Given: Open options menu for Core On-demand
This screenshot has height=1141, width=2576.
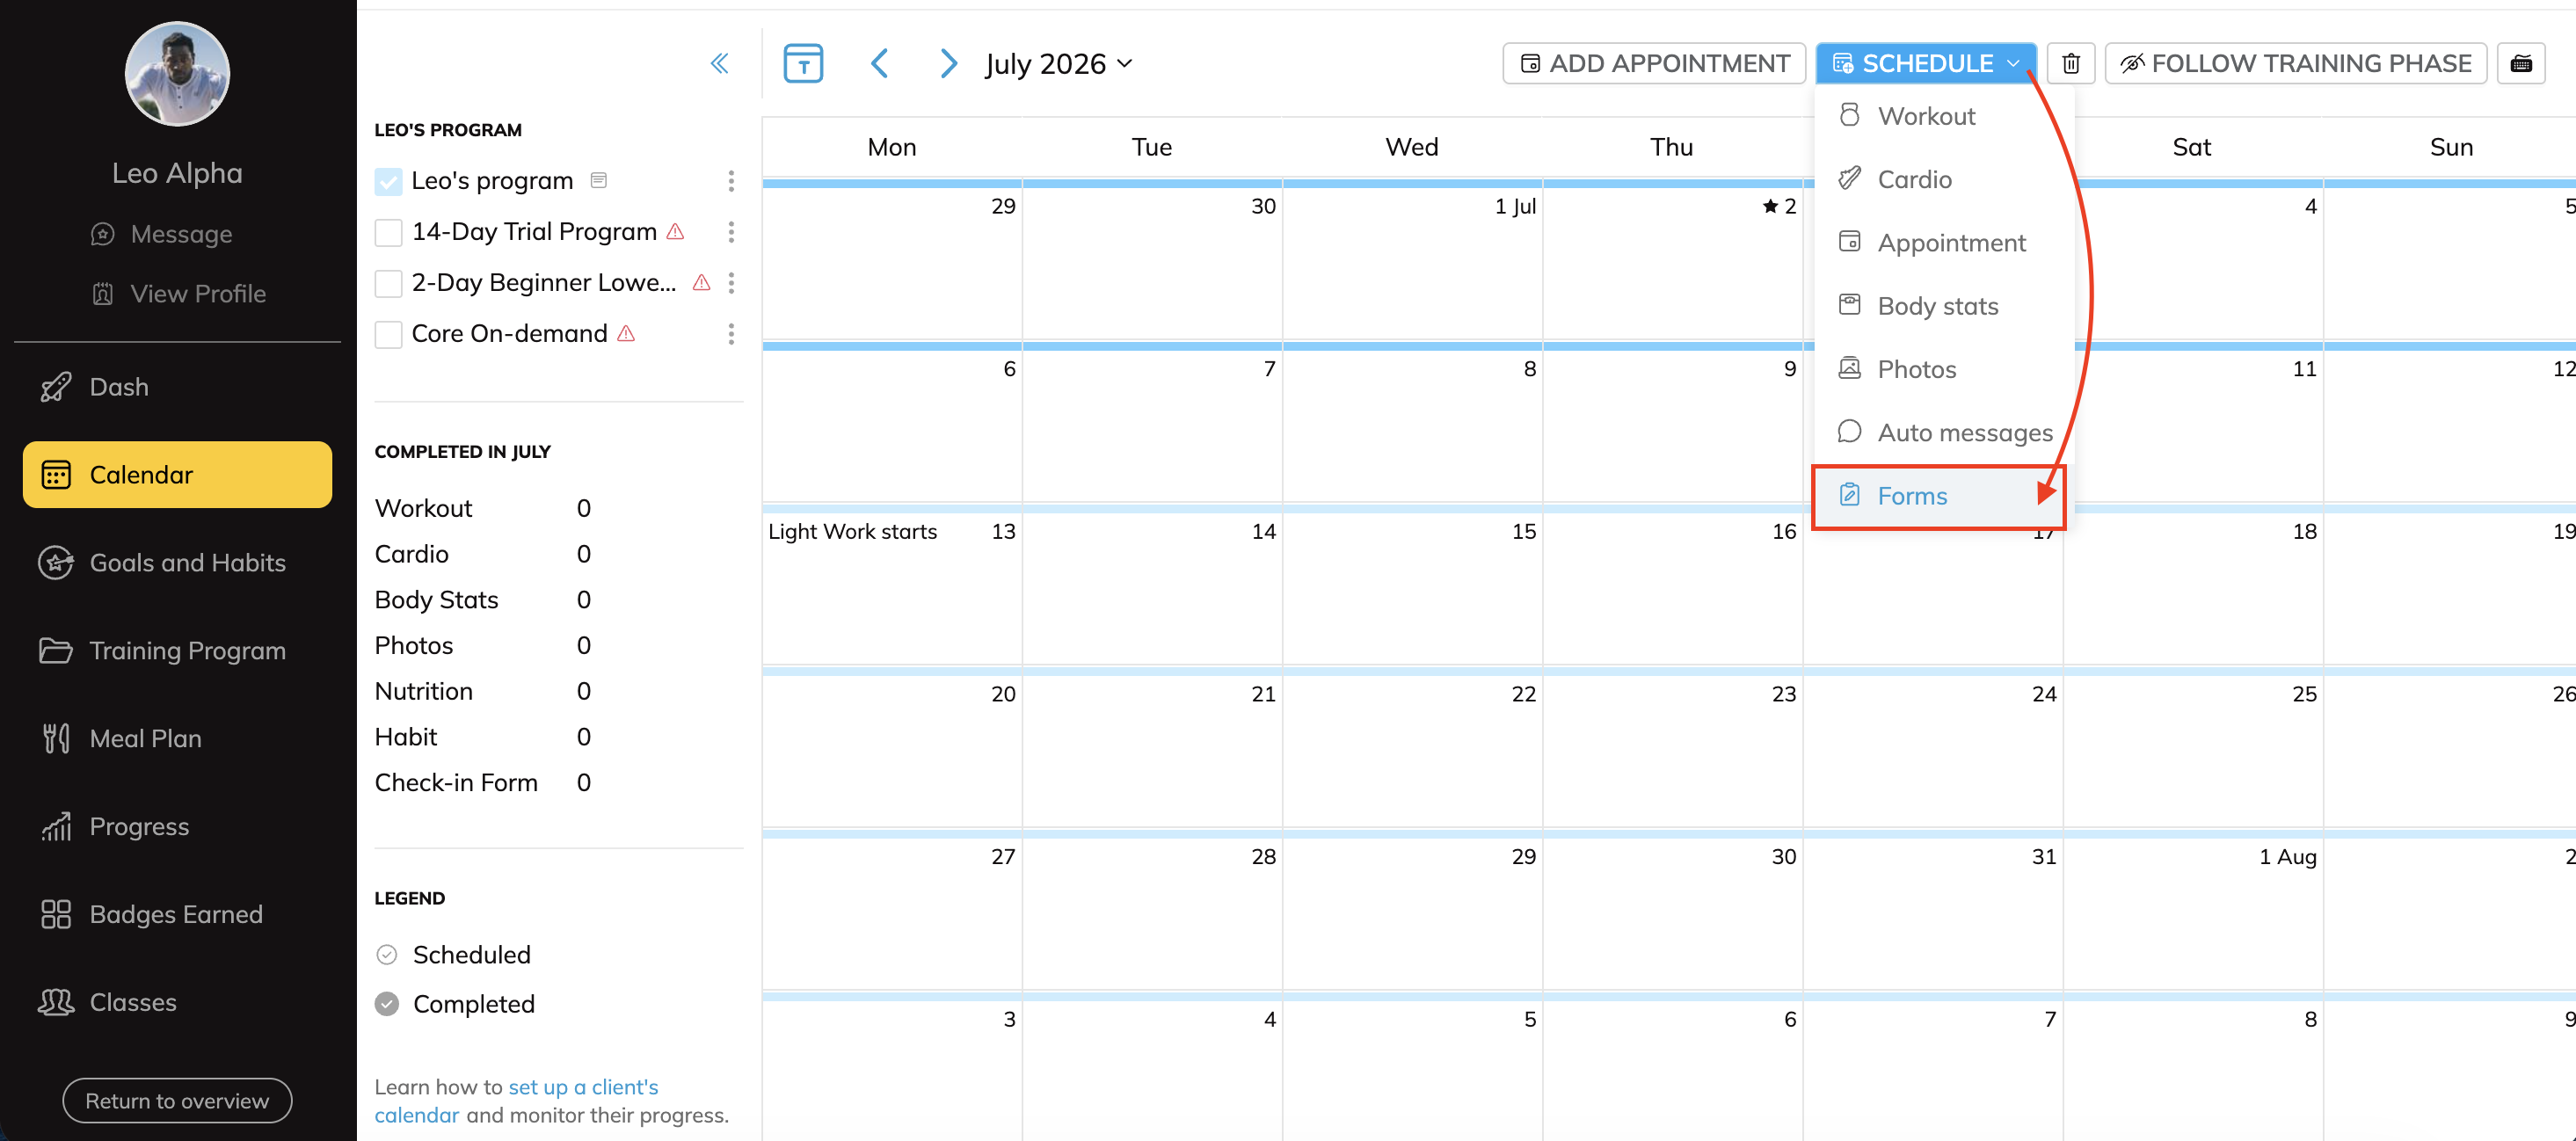Looking at the screenshot, I should (x=731, y=334).
